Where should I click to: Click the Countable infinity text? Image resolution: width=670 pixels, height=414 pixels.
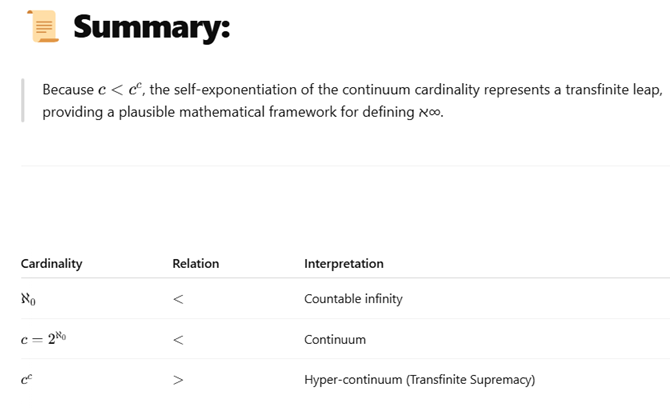pos(353,299)
